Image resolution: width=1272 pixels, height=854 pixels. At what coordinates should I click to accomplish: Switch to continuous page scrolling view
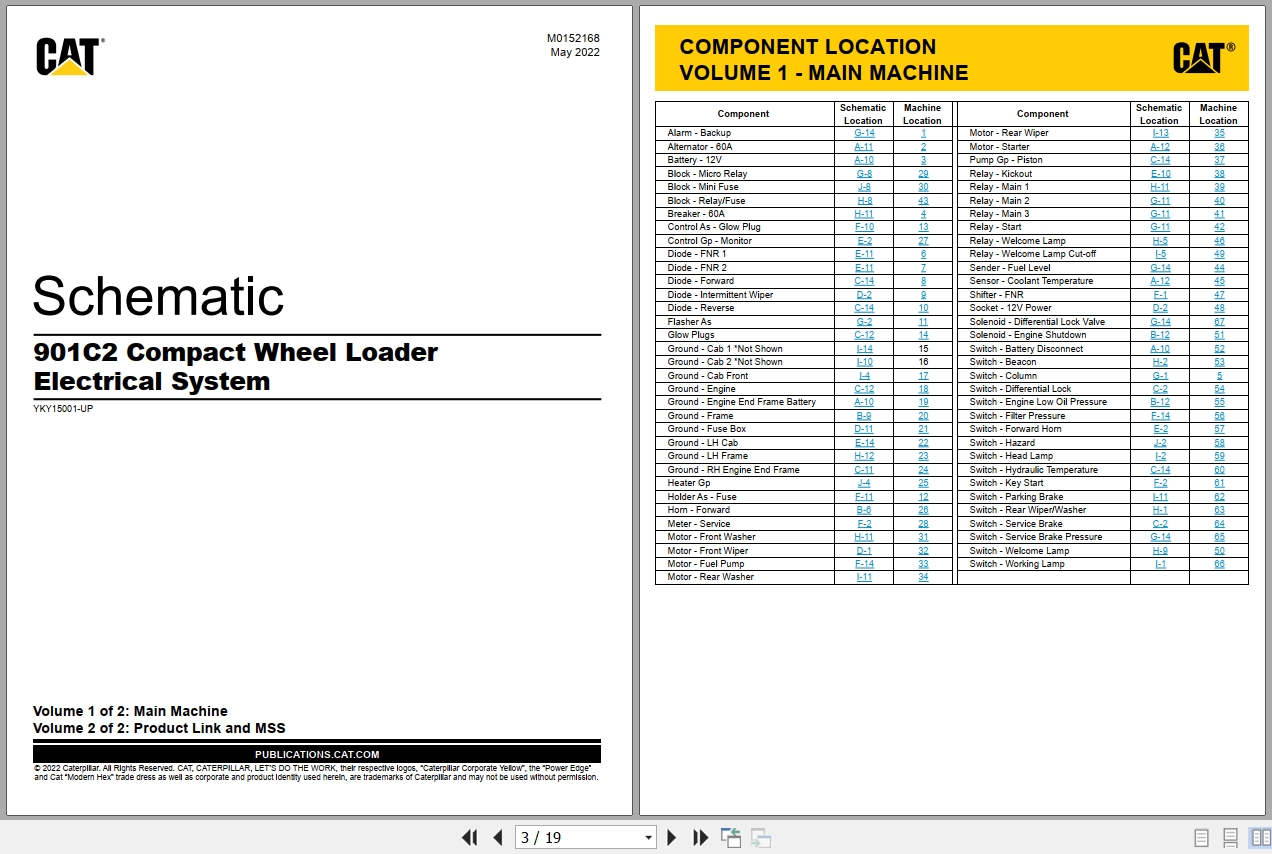click(x=1231, y=838)
